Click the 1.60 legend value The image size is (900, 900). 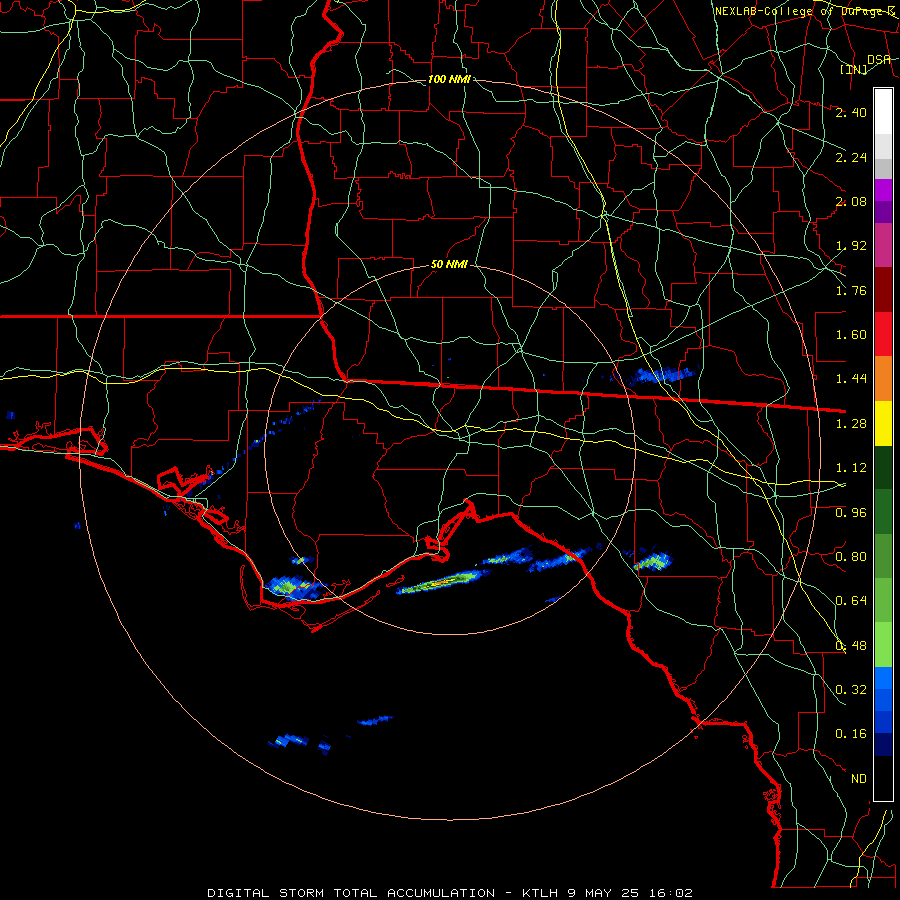click(x=851, y=335)
